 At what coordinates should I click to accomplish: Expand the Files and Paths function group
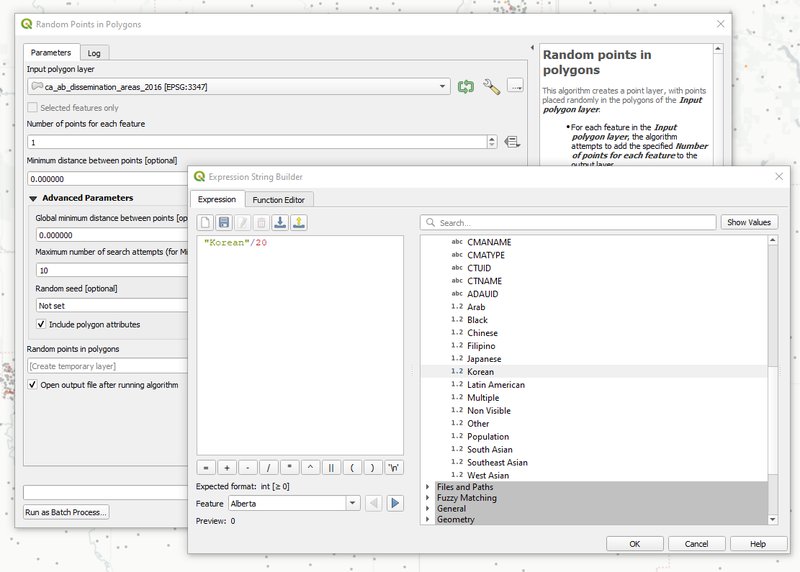[x=428, y=487]
